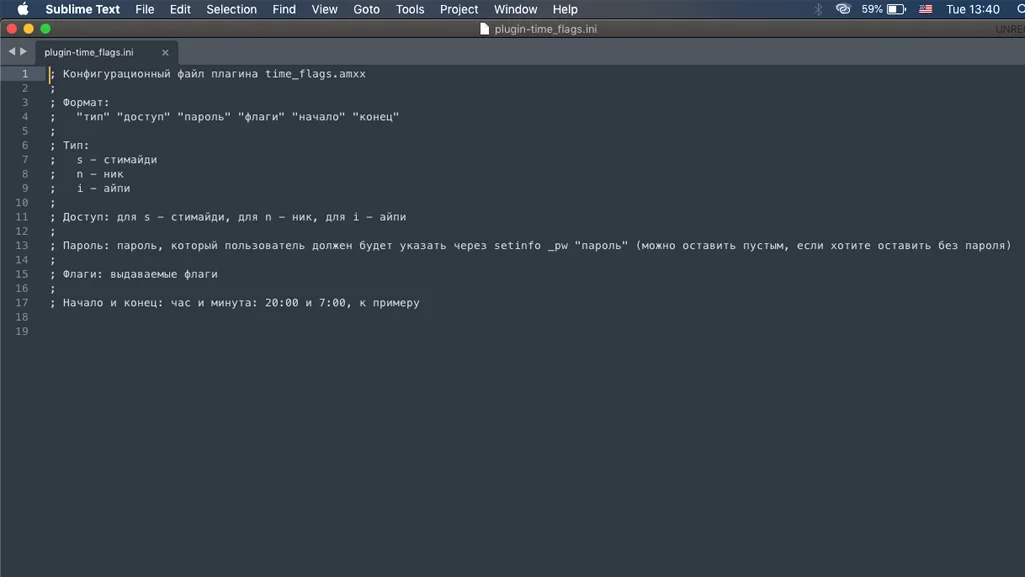Click the Bluetooth status icon

(818, 9)
